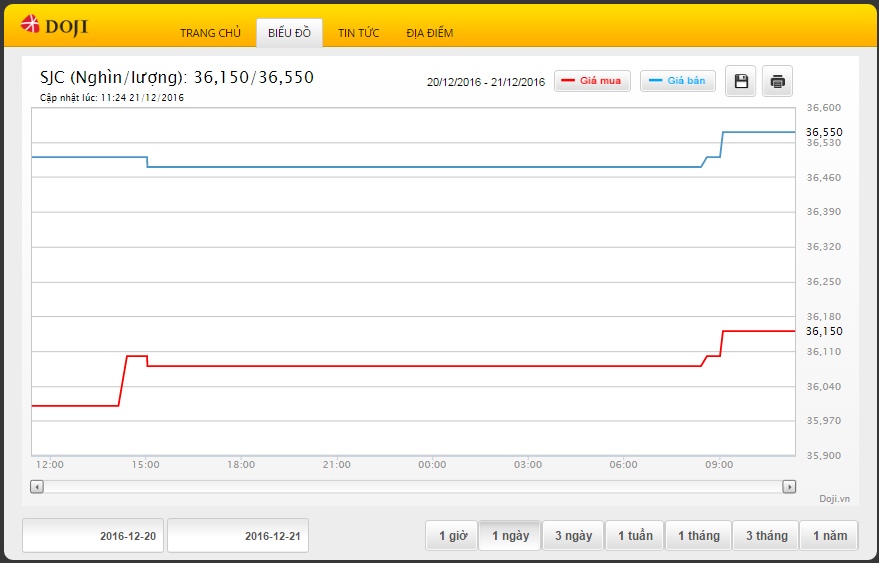Click the 36,110 price axis label
879x563 pixels.
pos(824,352)
